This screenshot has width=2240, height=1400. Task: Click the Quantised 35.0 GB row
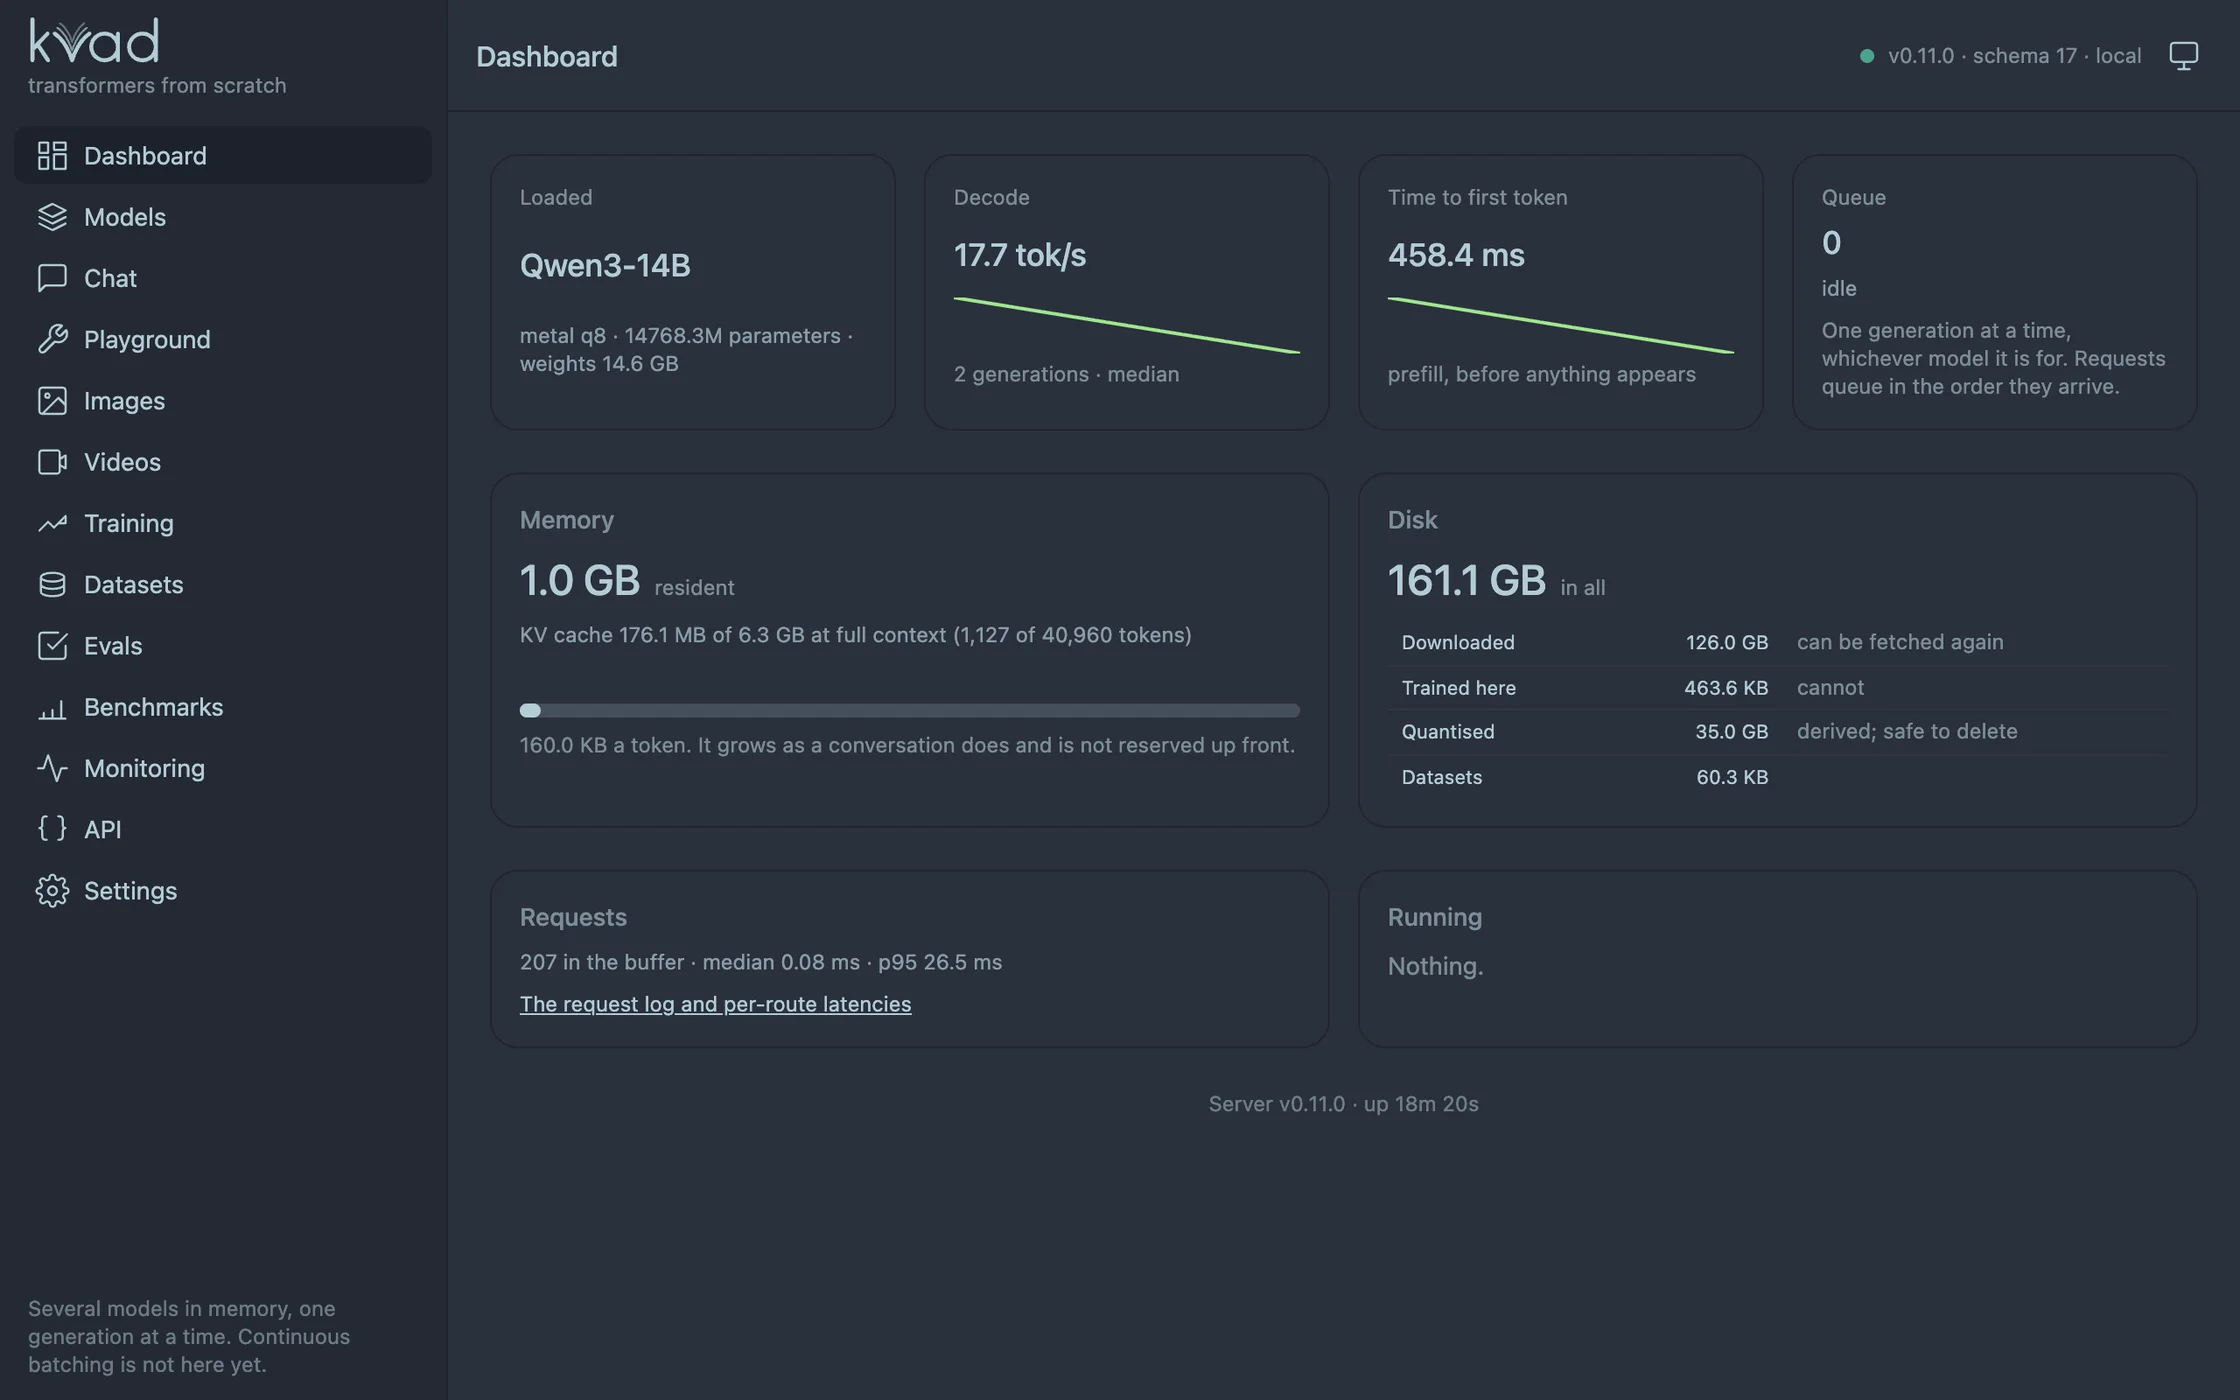point(1777,731)
